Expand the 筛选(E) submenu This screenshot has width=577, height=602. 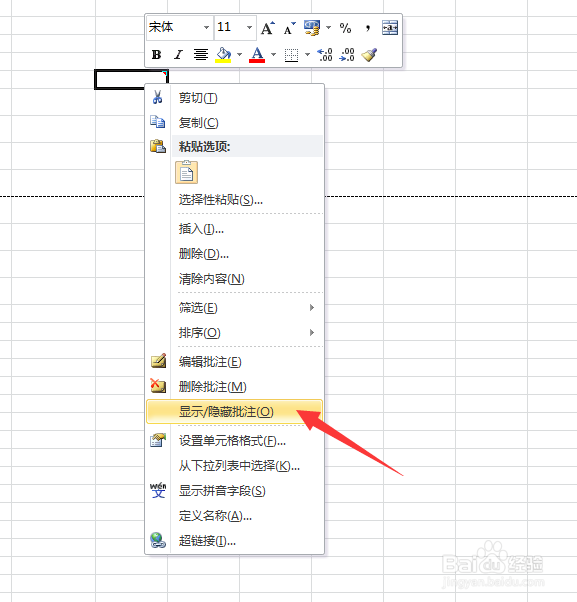tap(235, 308)
